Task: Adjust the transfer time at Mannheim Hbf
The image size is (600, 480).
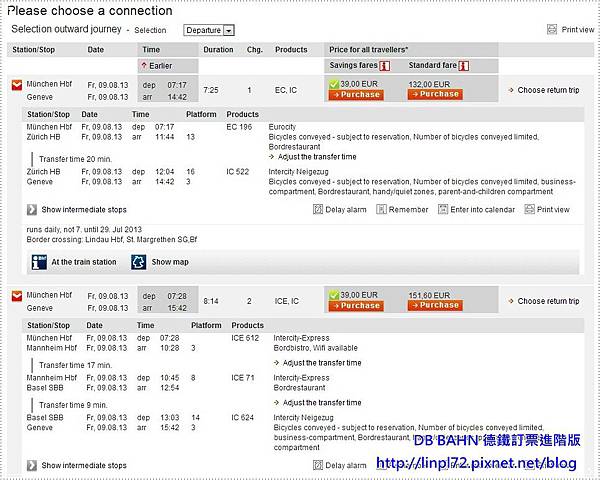Action: tap(318, 363)
